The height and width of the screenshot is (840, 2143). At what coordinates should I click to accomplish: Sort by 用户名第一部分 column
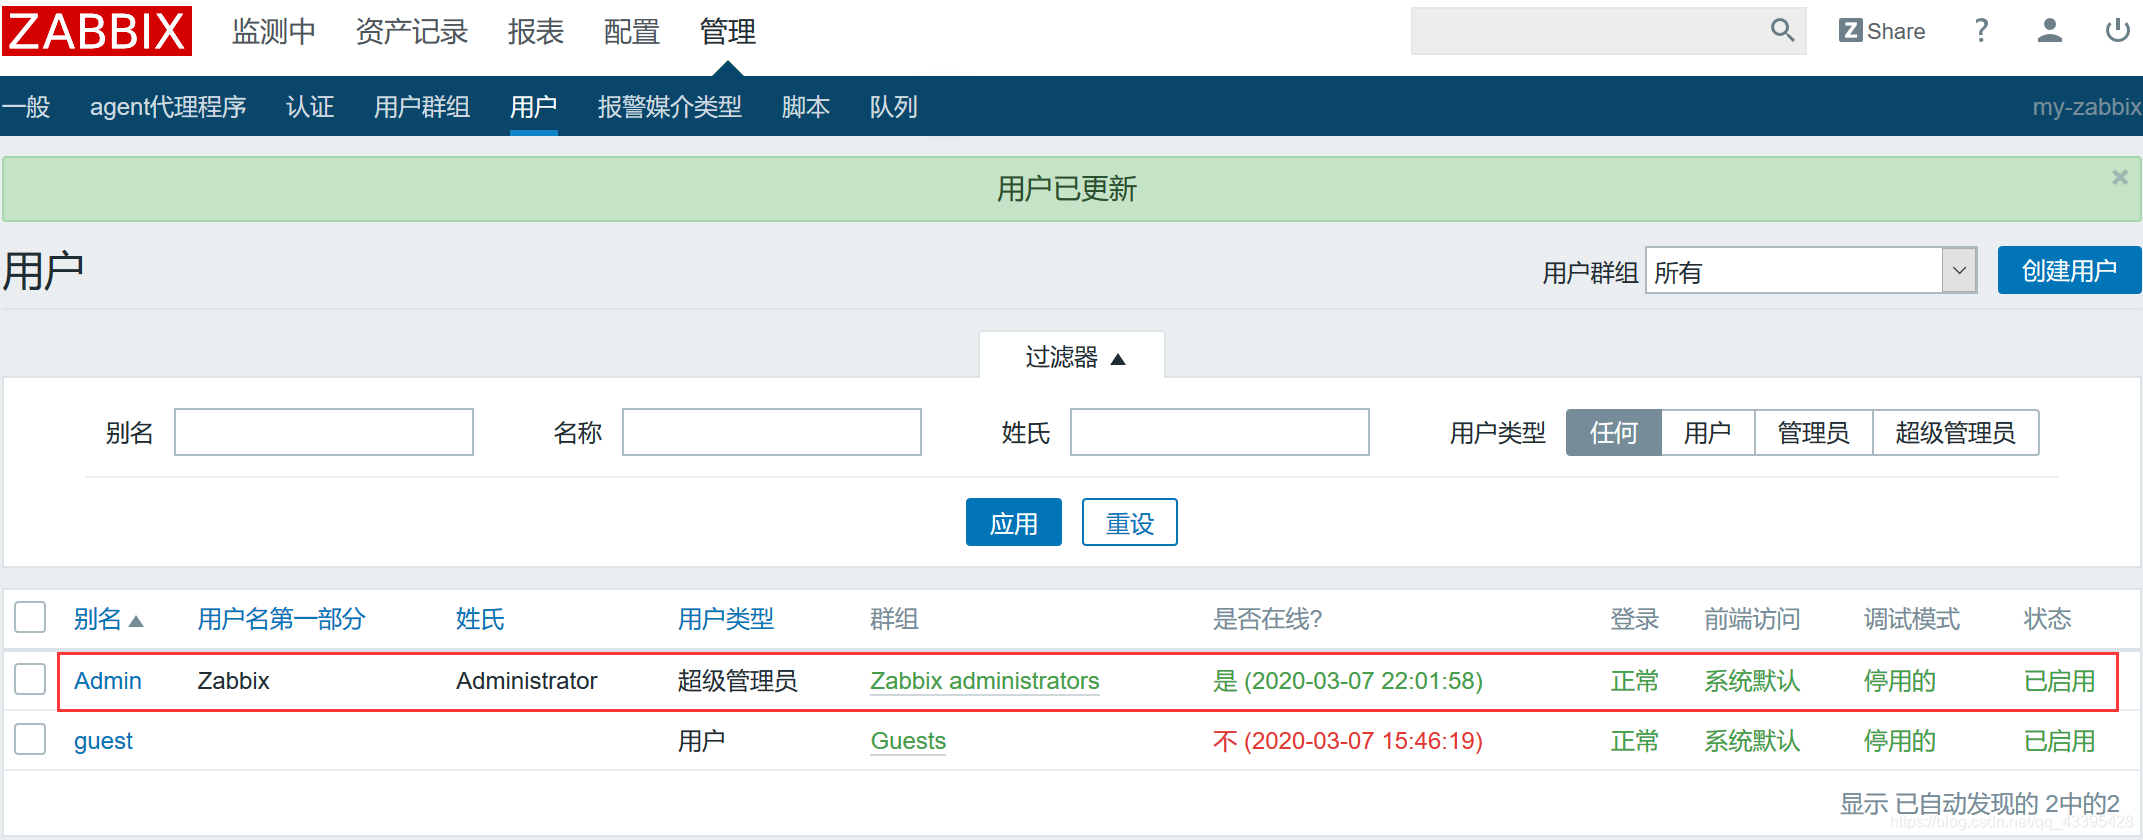[x=282, y=619]
